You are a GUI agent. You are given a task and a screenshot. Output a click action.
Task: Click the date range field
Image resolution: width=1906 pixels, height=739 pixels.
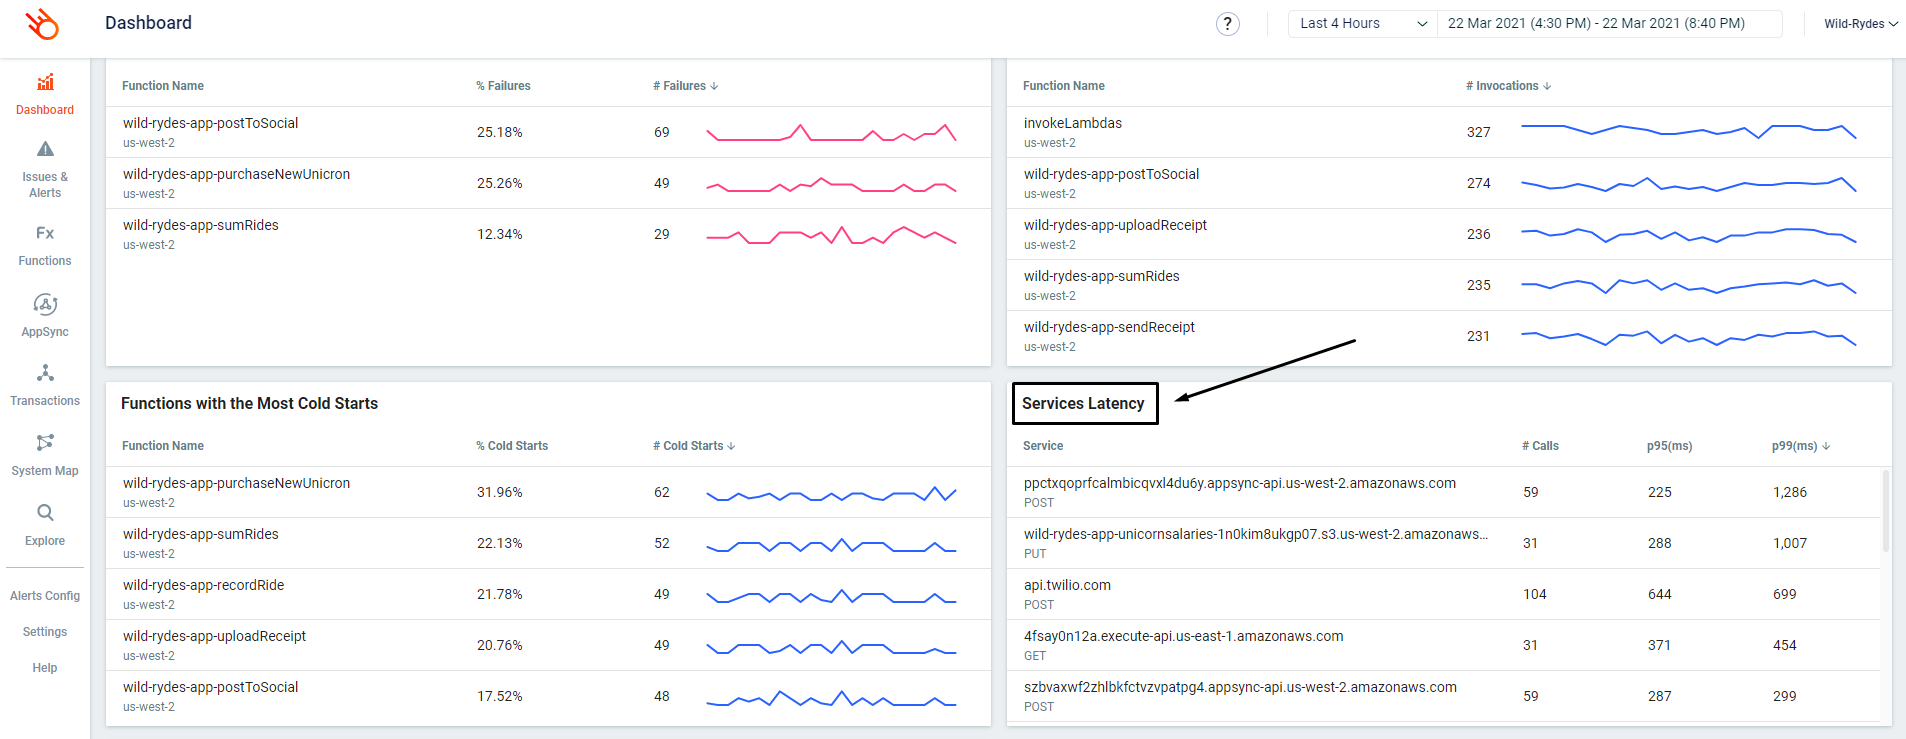click(x=1610, y=24)
